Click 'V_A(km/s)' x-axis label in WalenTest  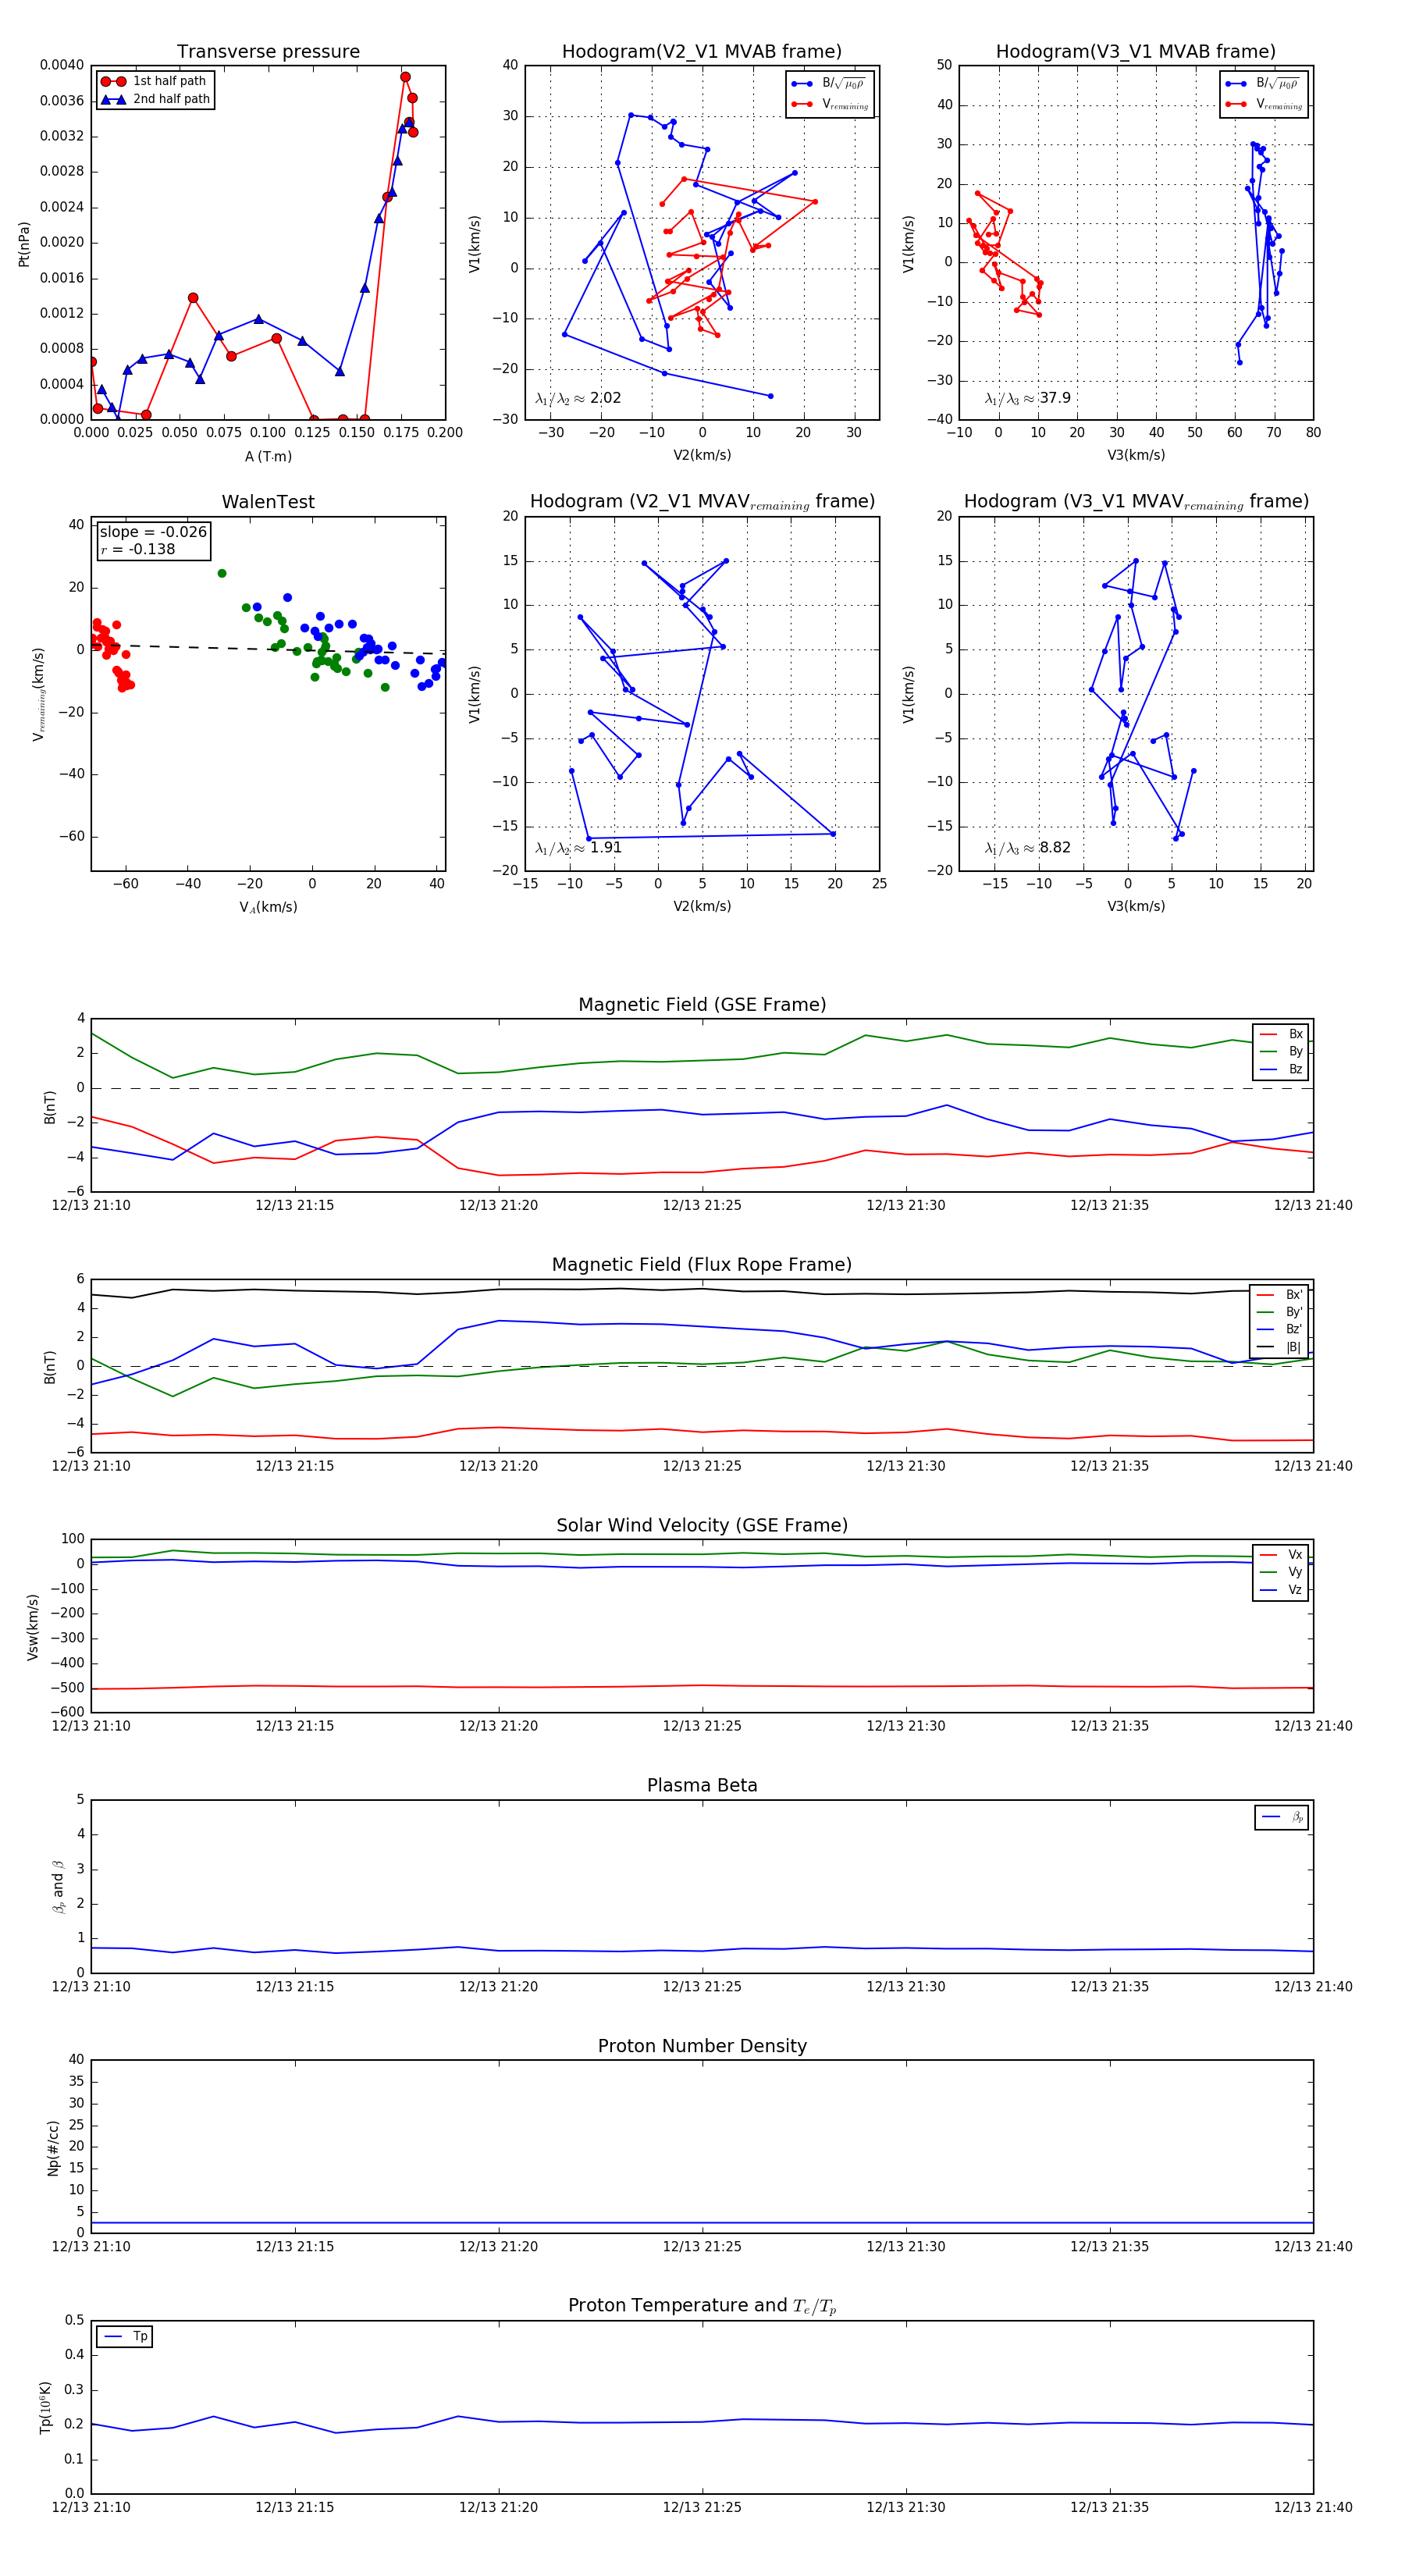268,907
